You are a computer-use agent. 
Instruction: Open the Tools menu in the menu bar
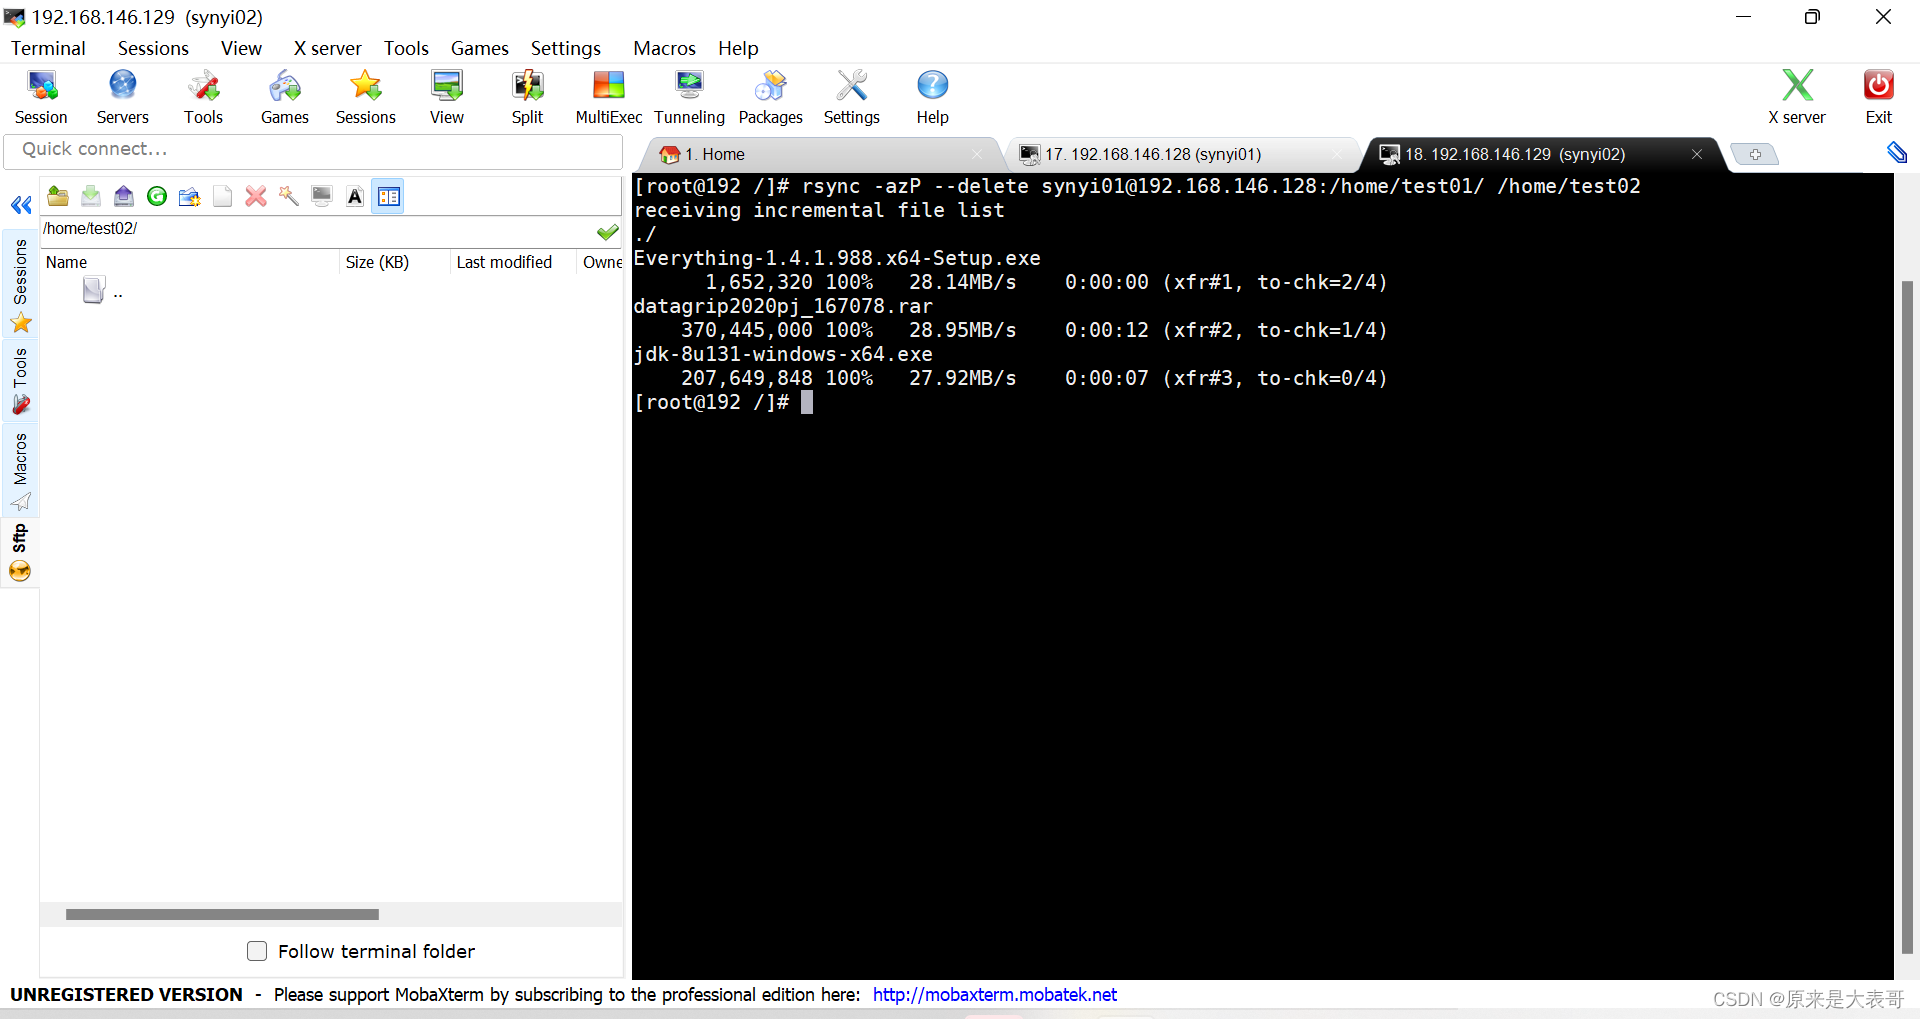click(x=406, y=48)
